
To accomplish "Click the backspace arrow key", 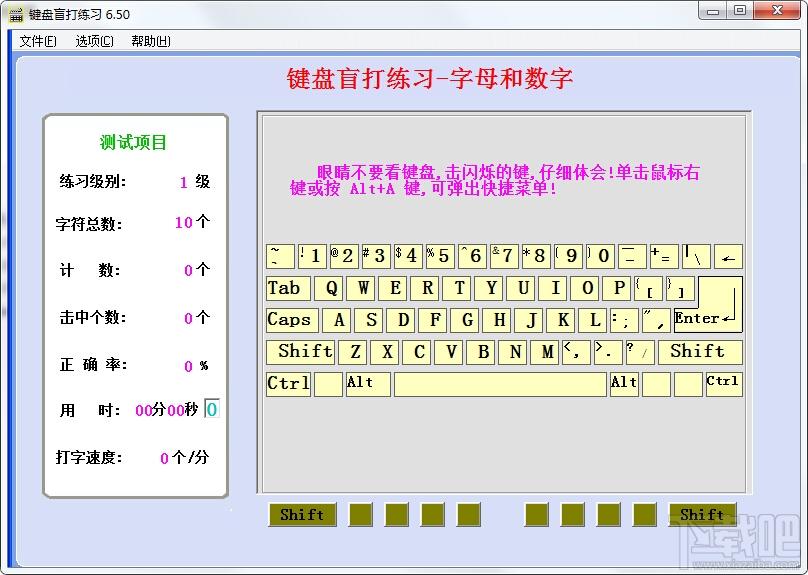I will [x=727, y=257].
